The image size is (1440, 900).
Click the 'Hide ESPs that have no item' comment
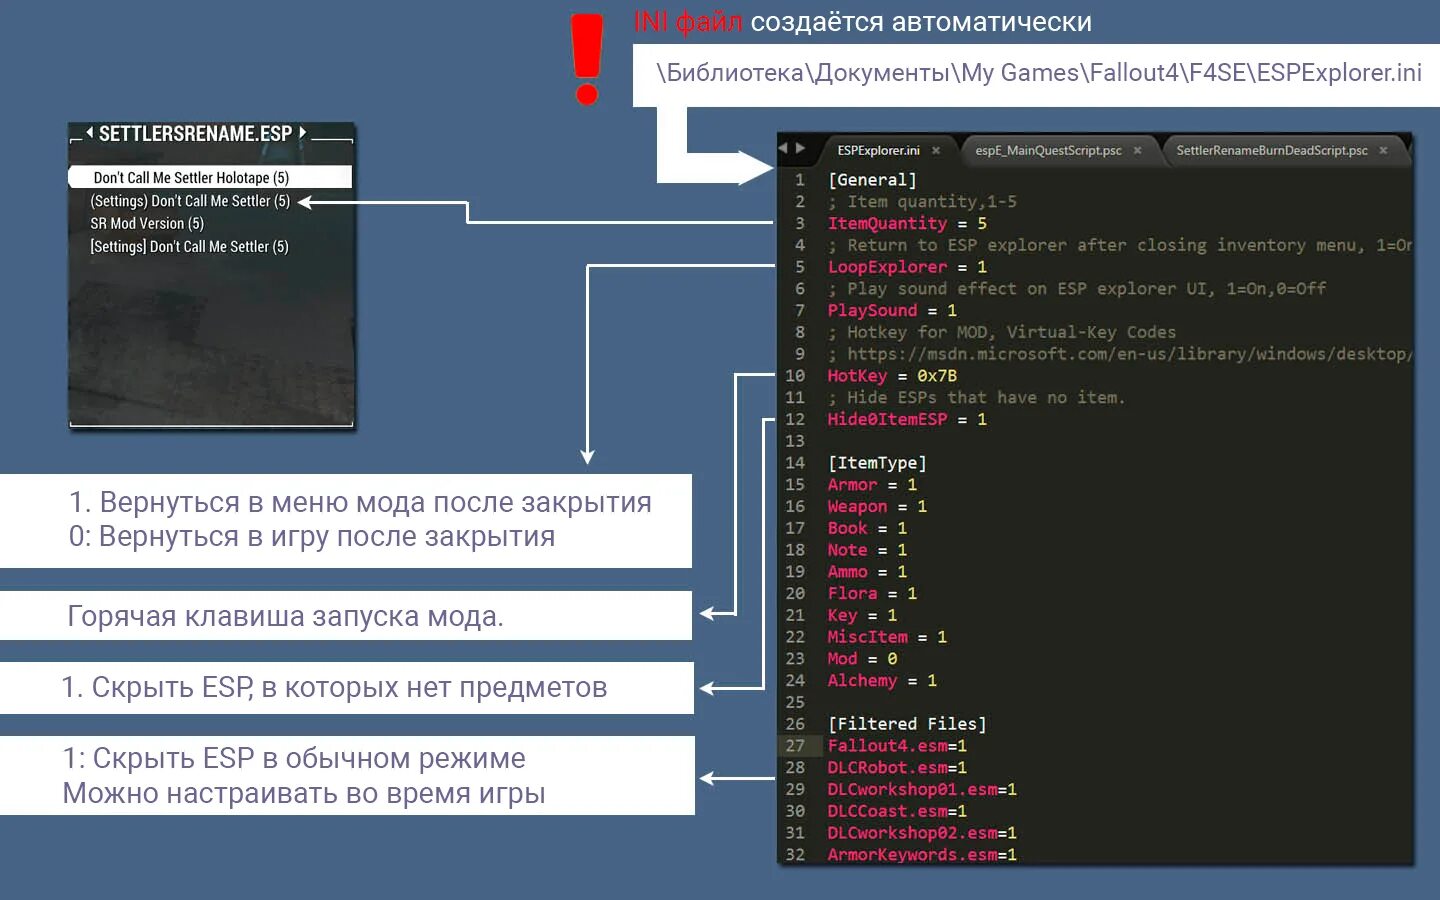coord(976,398)
